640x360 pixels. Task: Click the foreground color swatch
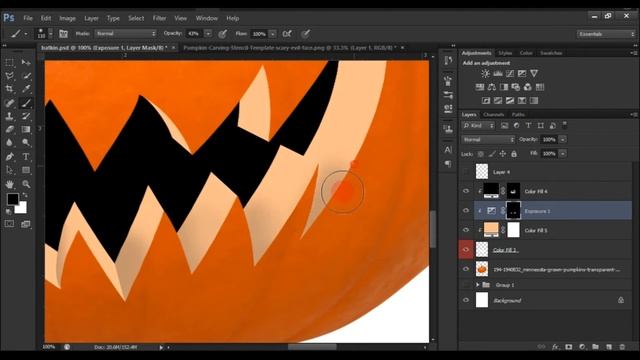pos(13,199)
